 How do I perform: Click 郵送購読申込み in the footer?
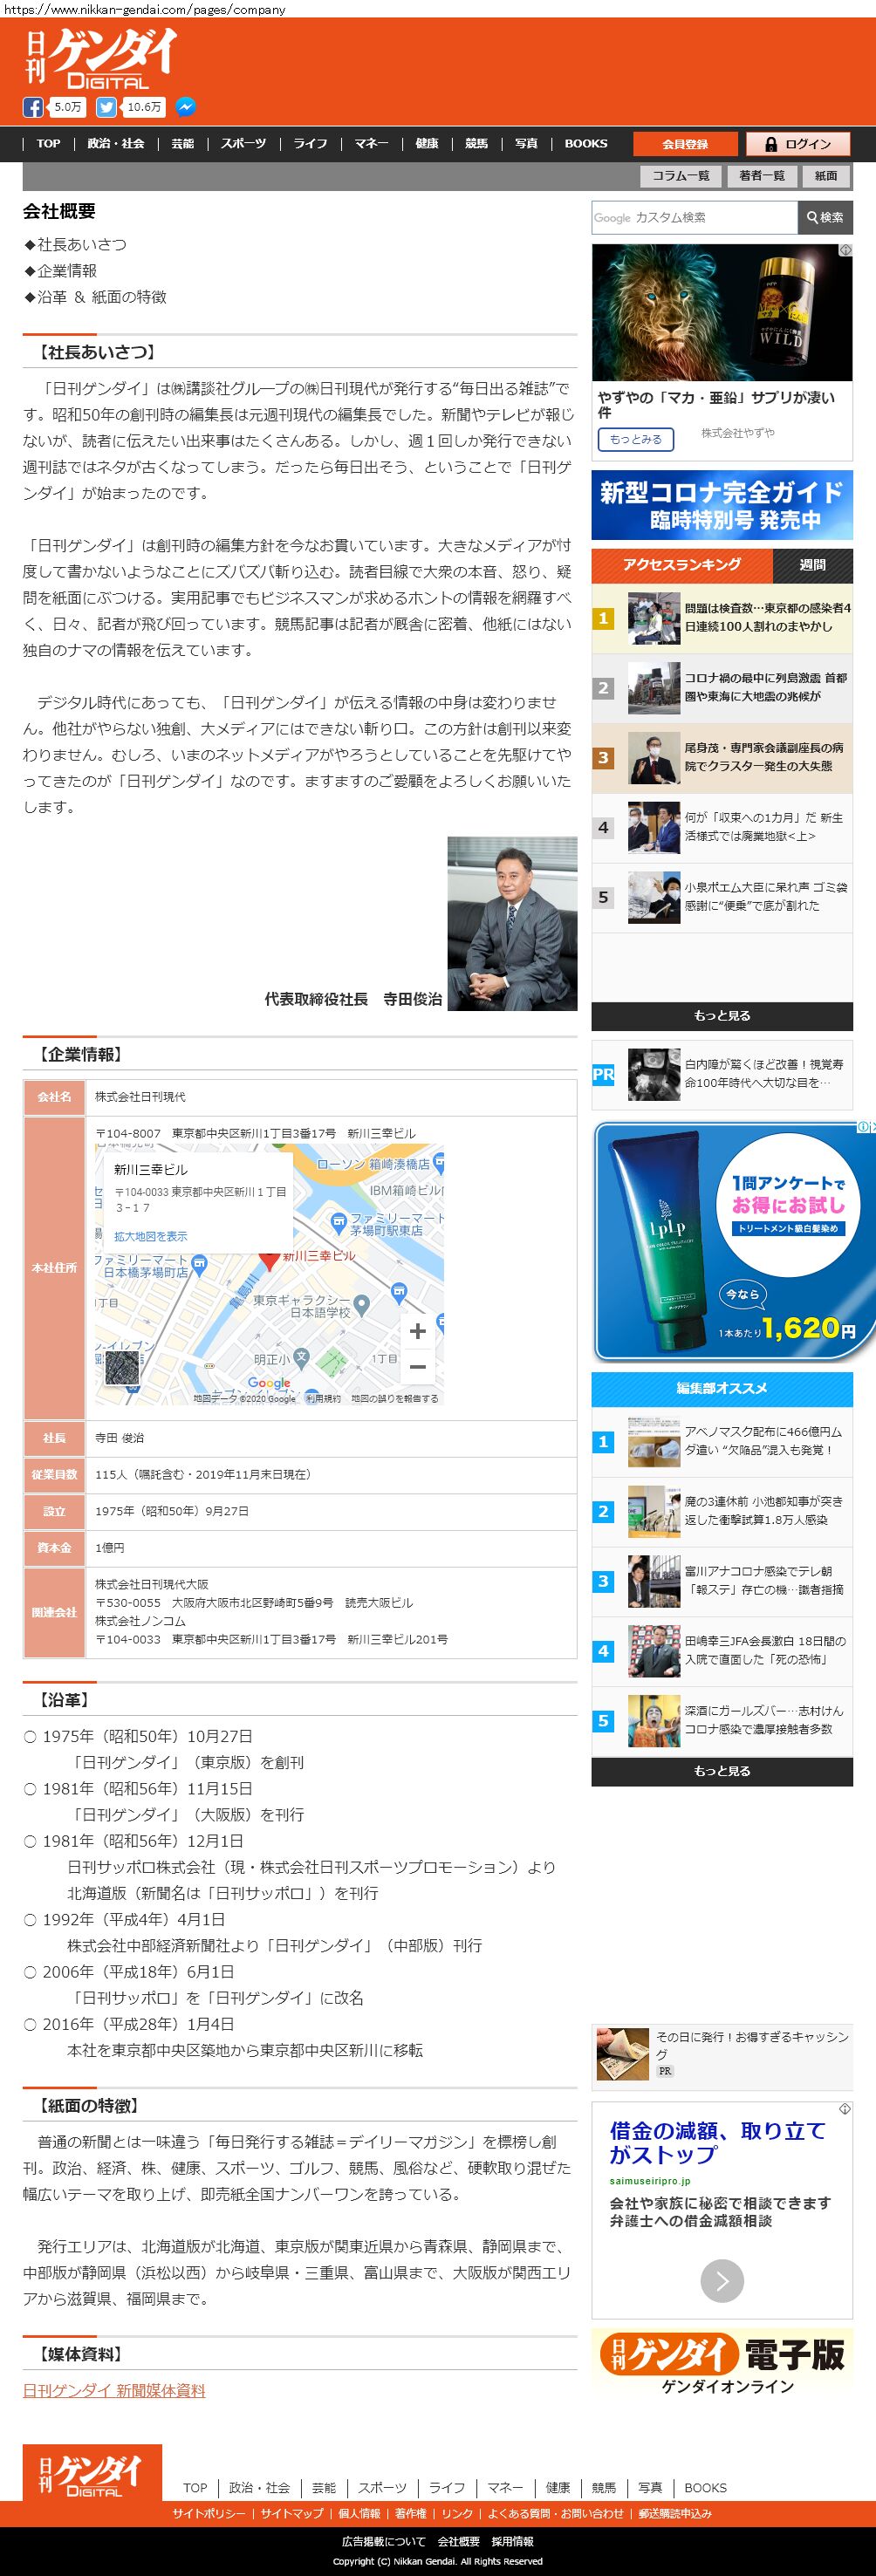point(675,2514)
